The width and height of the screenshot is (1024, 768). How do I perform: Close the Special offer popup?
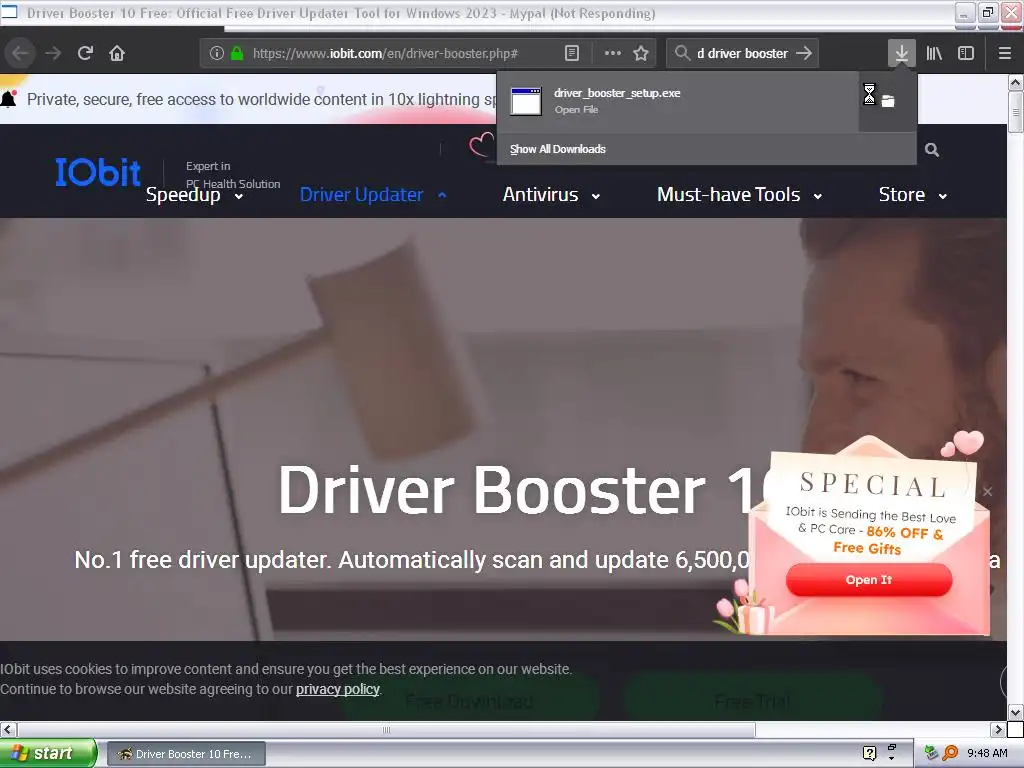pos(987,491)
